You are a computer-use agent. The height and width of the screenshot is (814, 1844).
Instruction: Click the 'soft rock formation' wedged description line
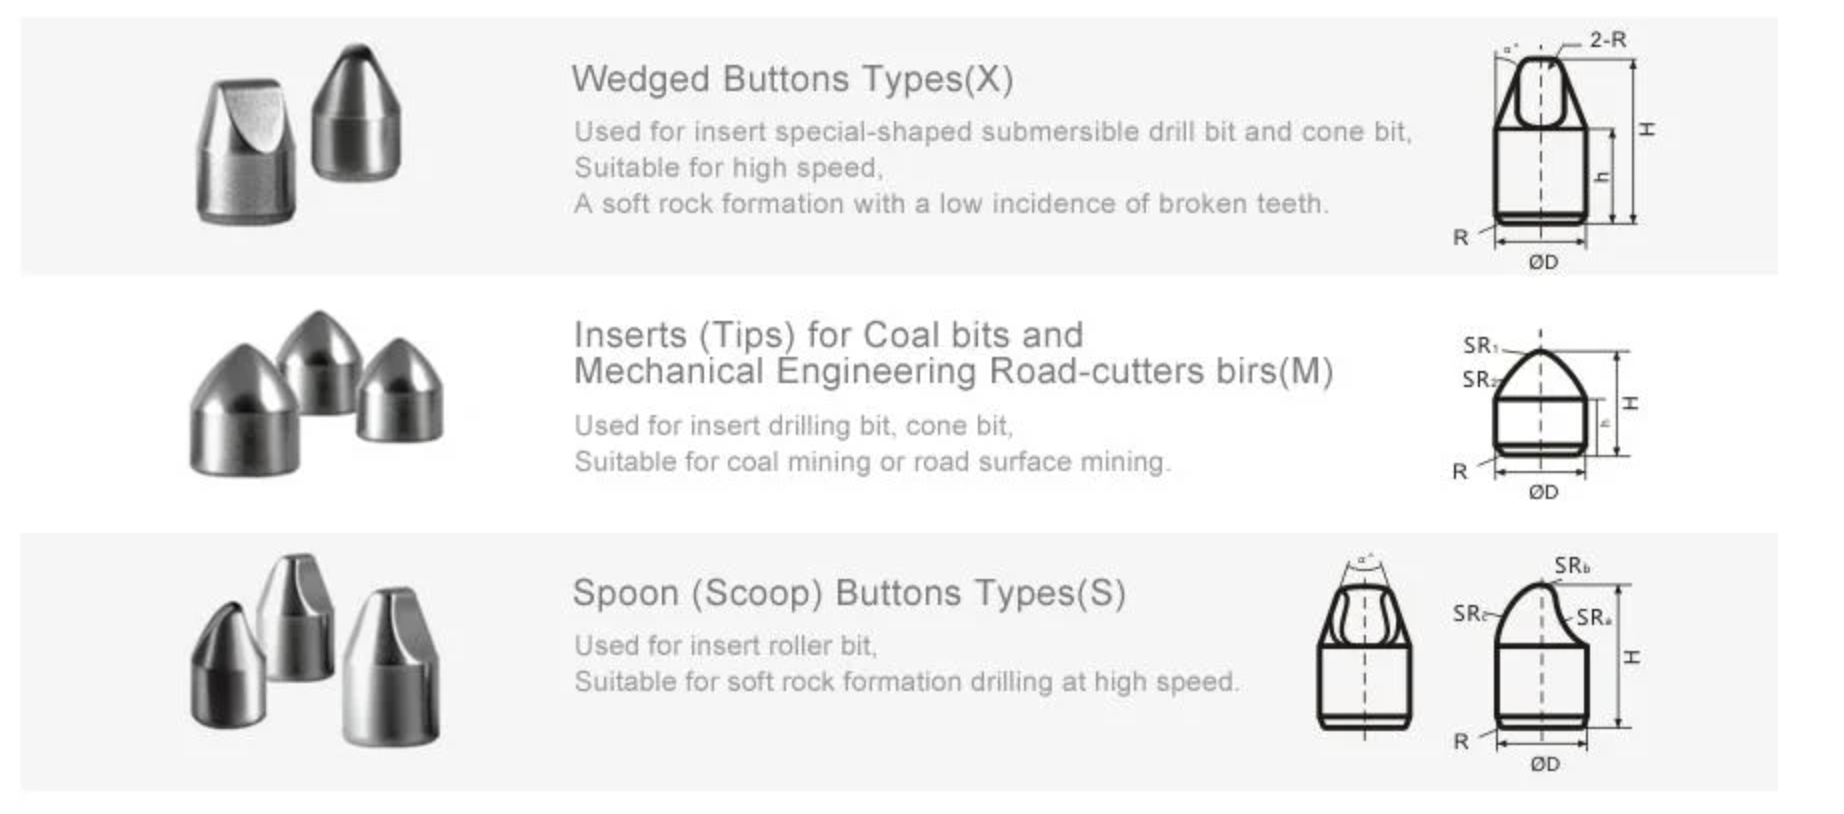coord(951,204)
